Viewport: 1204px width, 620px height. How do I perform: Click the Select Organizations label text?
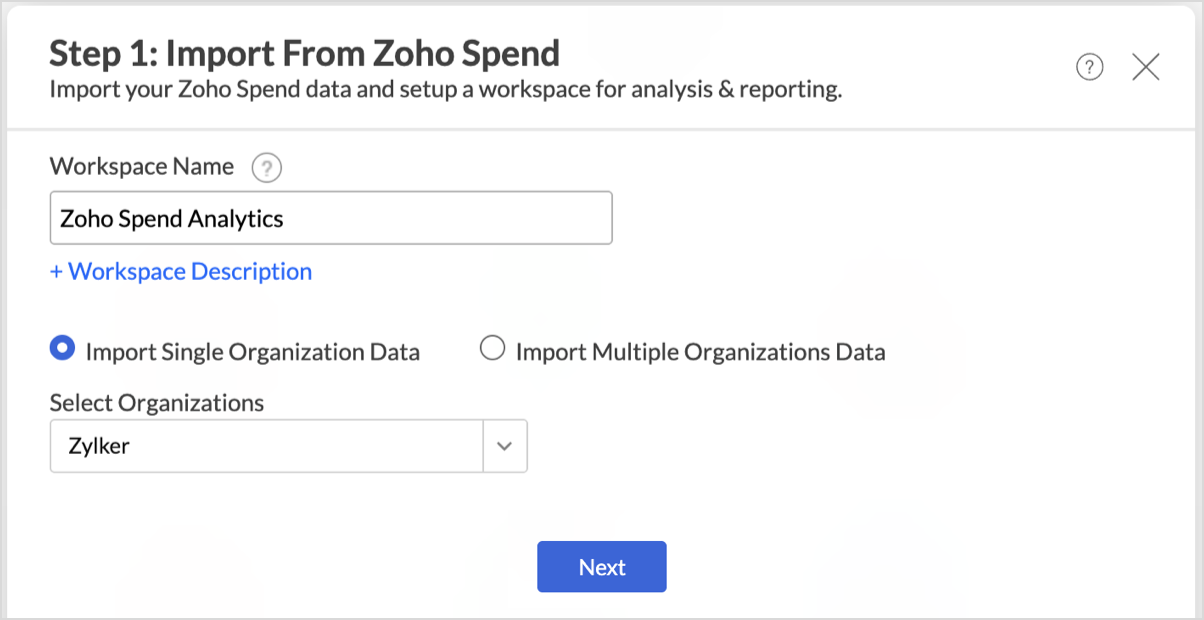157,403
